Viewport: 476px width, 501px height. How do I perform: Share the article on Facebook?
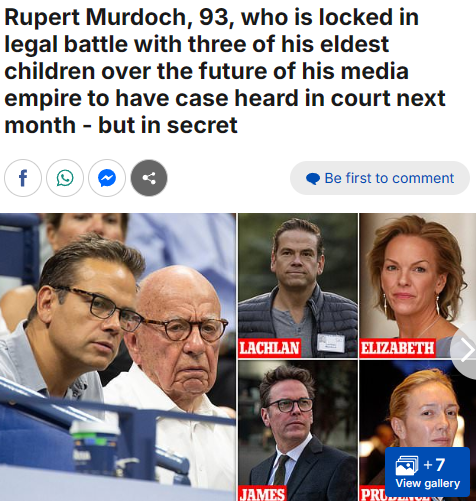click(x=23, y=178)
